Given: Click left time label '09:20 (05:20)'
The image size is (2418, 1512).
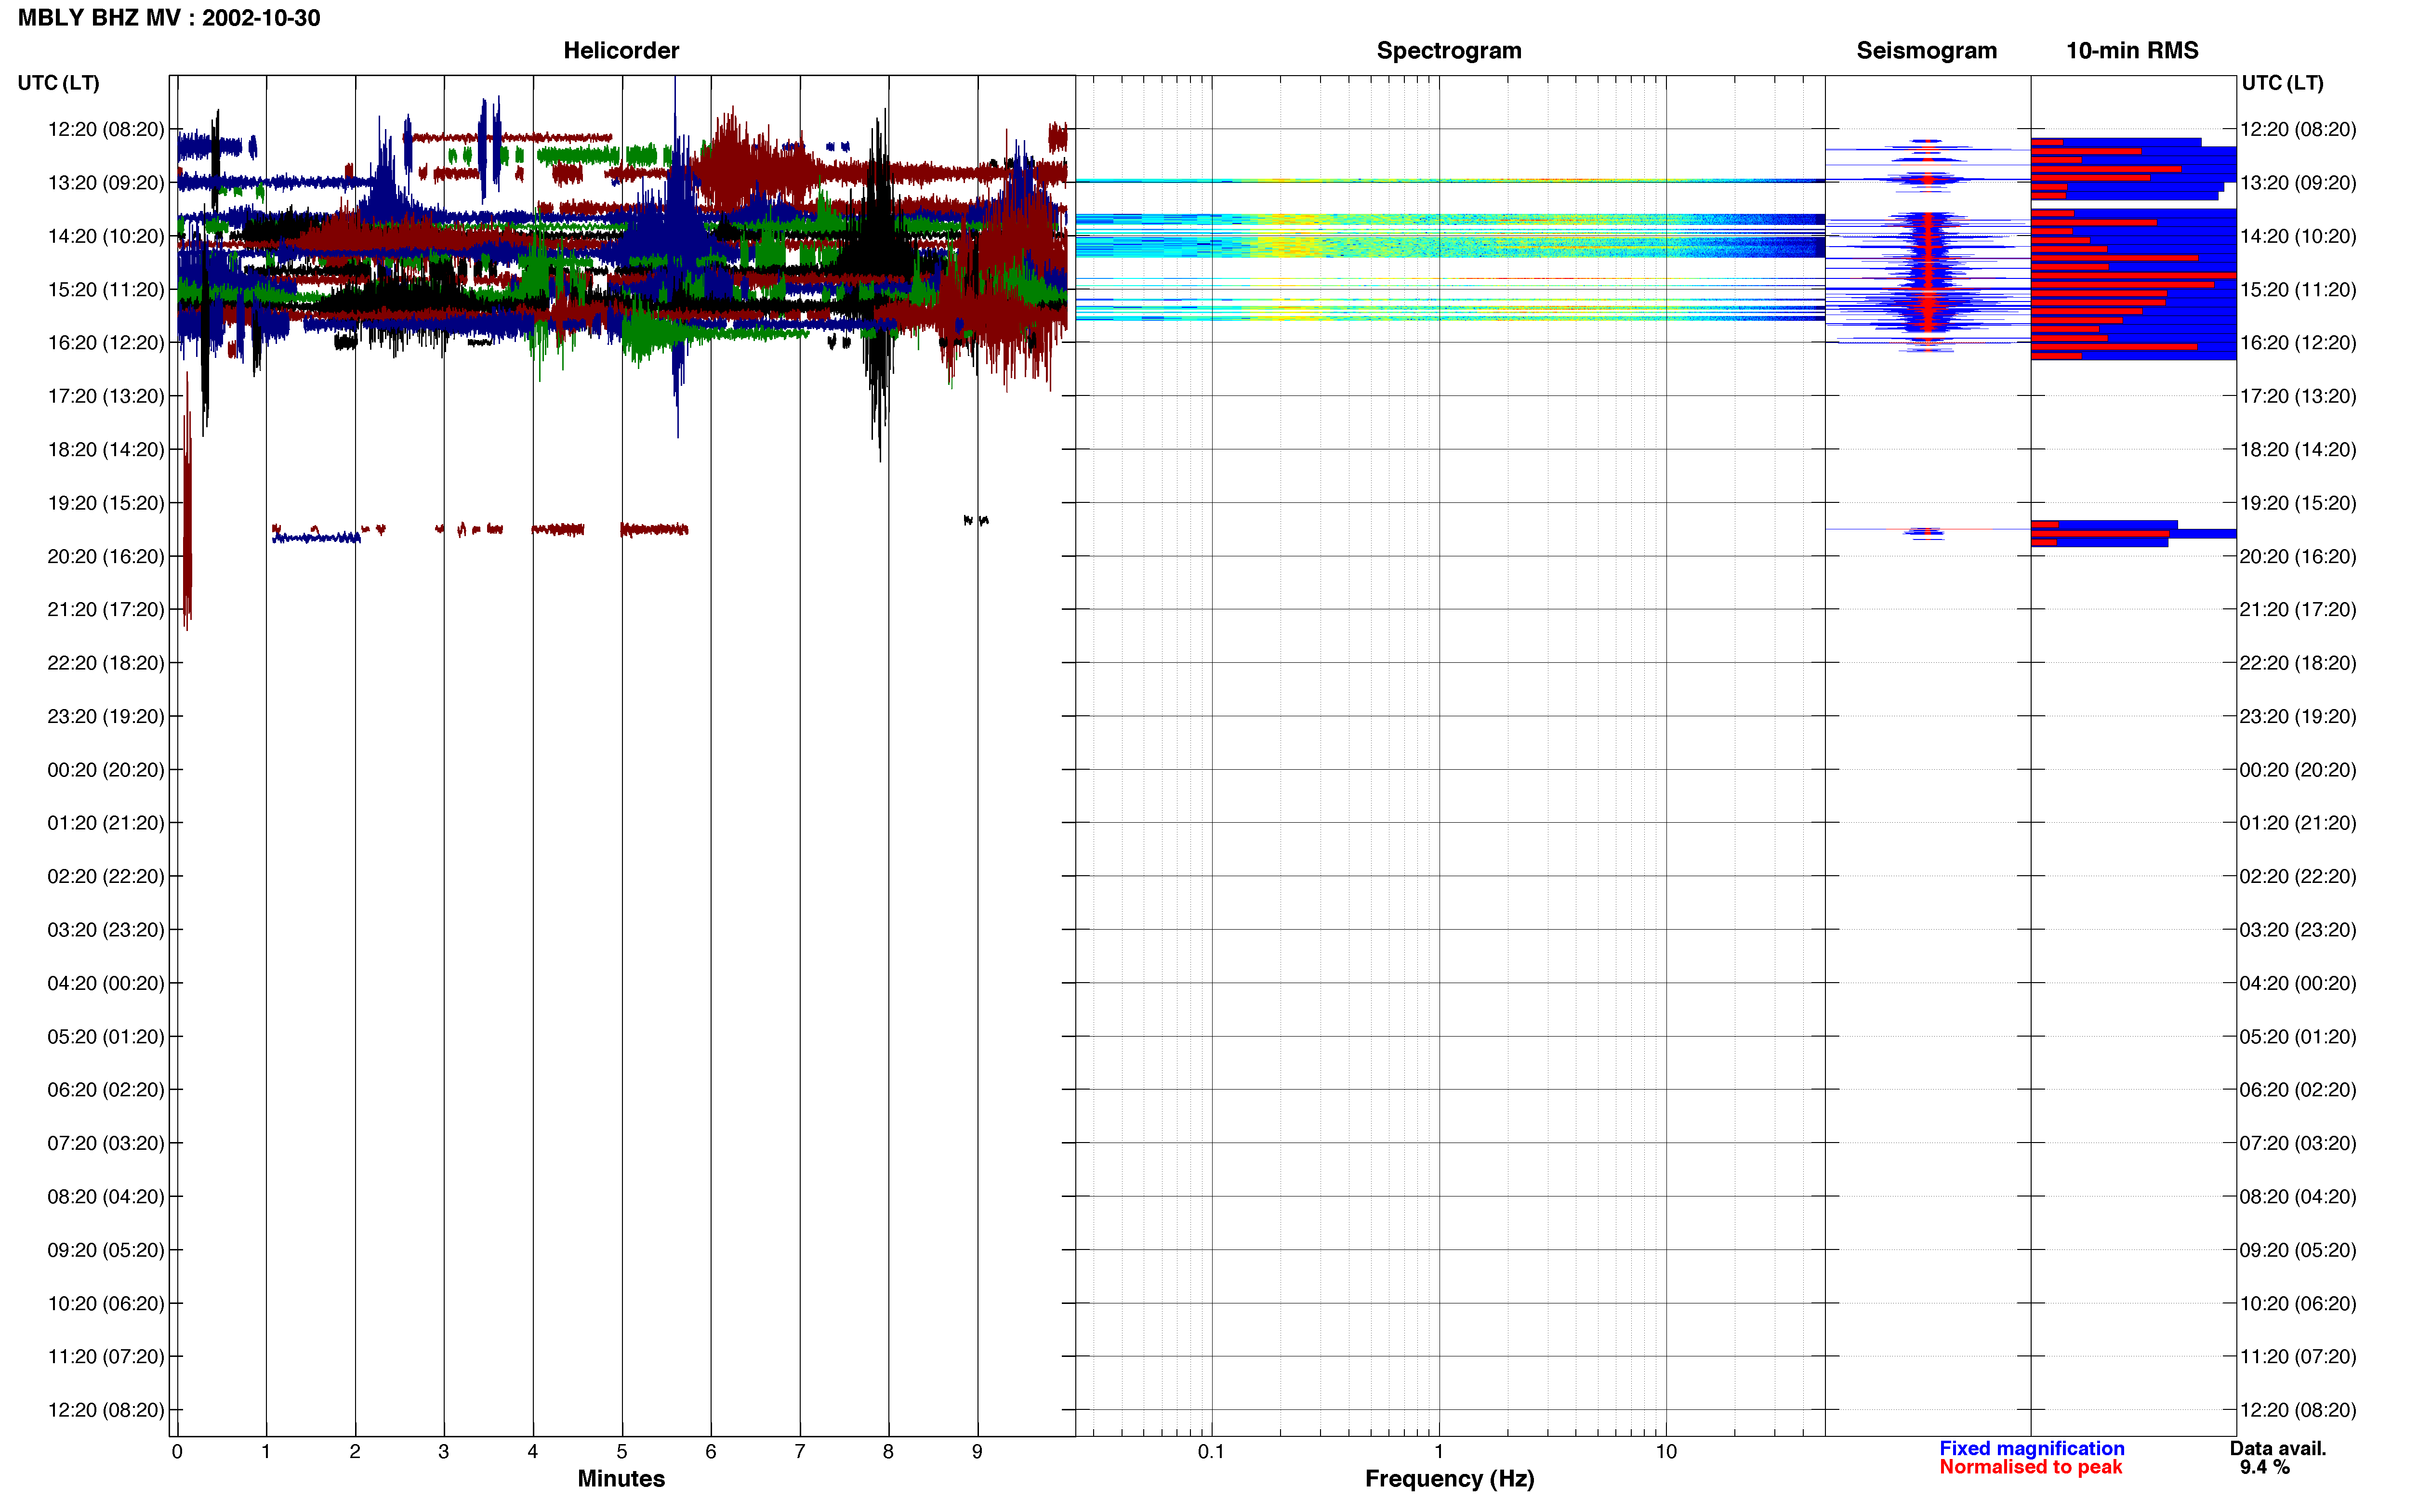Looking at the screenshot, I should 106,1250.
